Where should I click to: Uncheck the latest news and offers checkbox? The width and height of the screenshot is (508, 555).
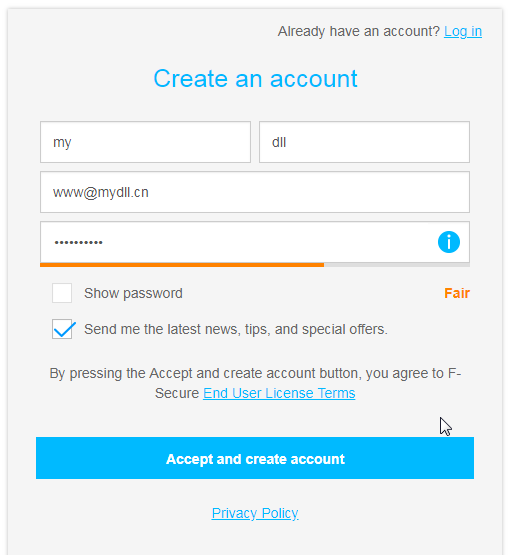click(62, 329)
